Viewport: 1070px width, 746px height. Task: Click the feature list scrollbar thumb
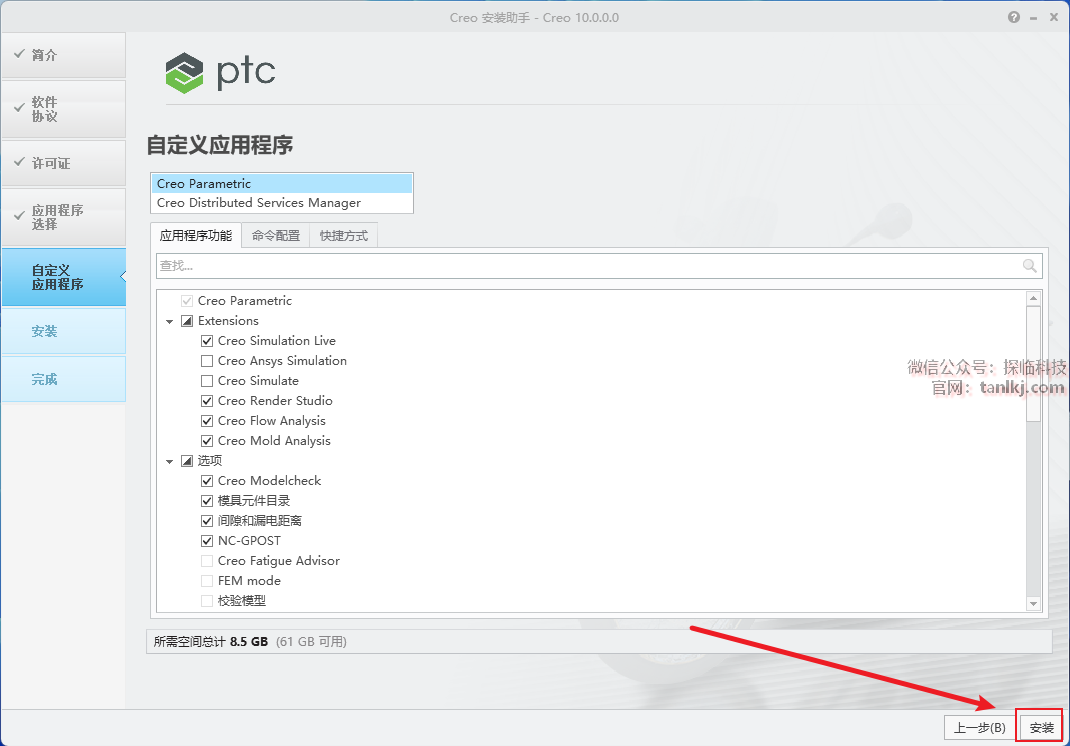pos(1033,364)
